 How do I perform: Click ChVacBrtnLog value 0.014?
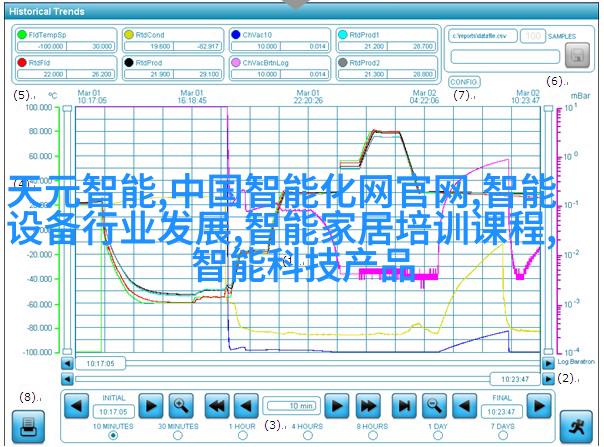[304, 74]
